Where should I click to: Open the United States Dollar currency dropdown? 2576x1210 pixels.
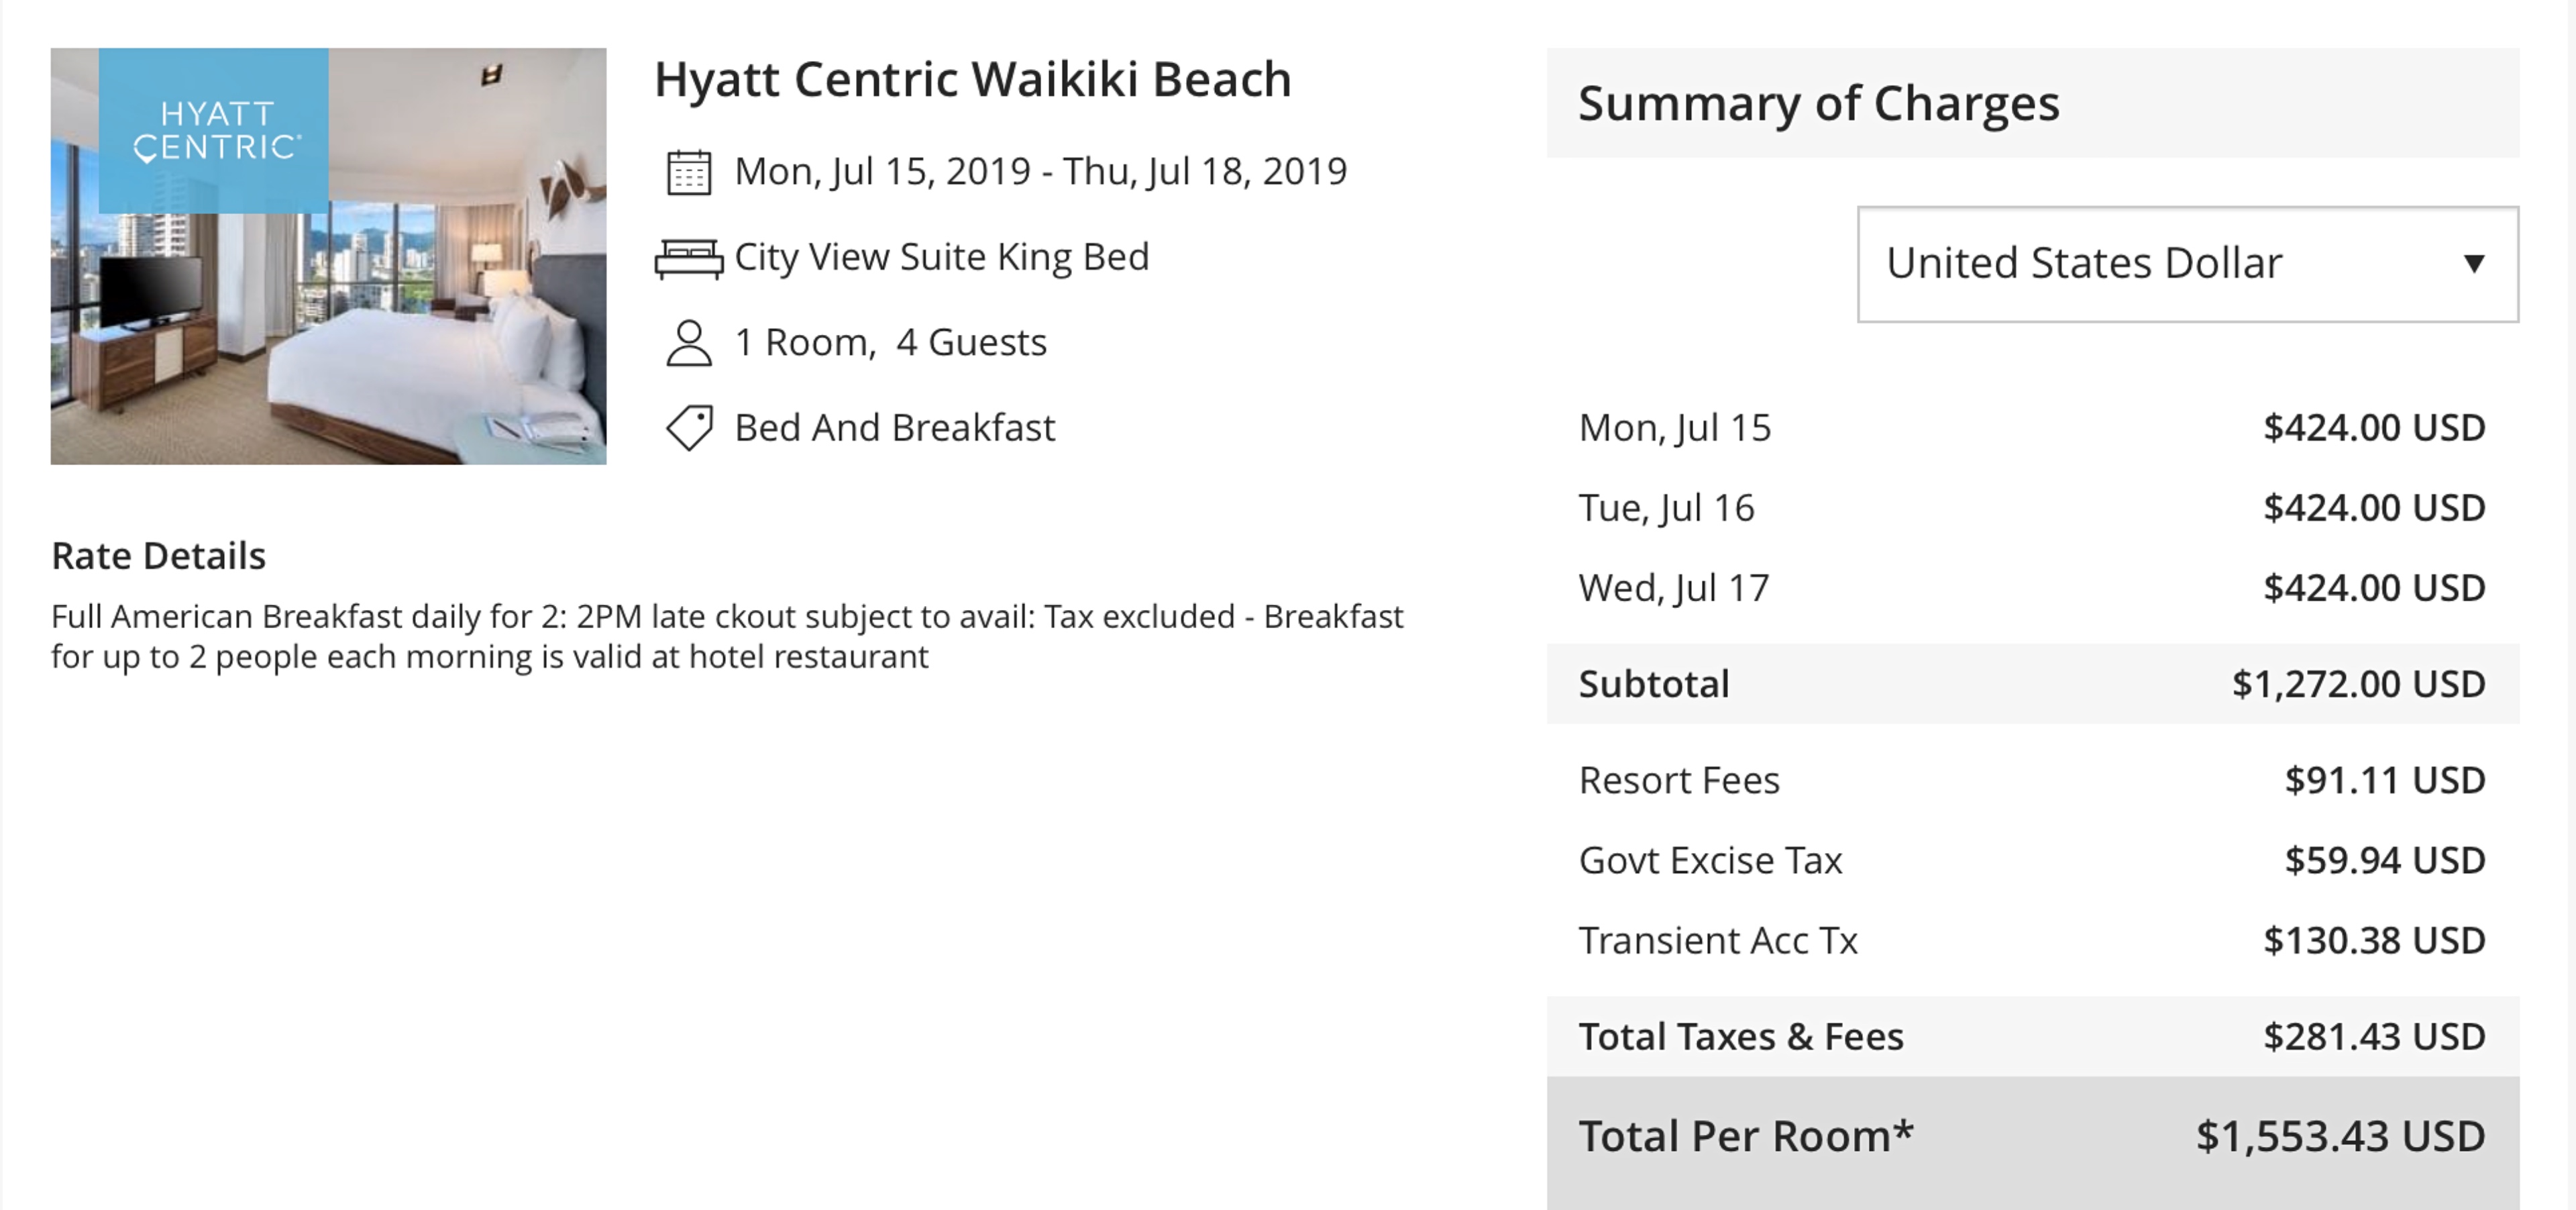[2187, 264]
